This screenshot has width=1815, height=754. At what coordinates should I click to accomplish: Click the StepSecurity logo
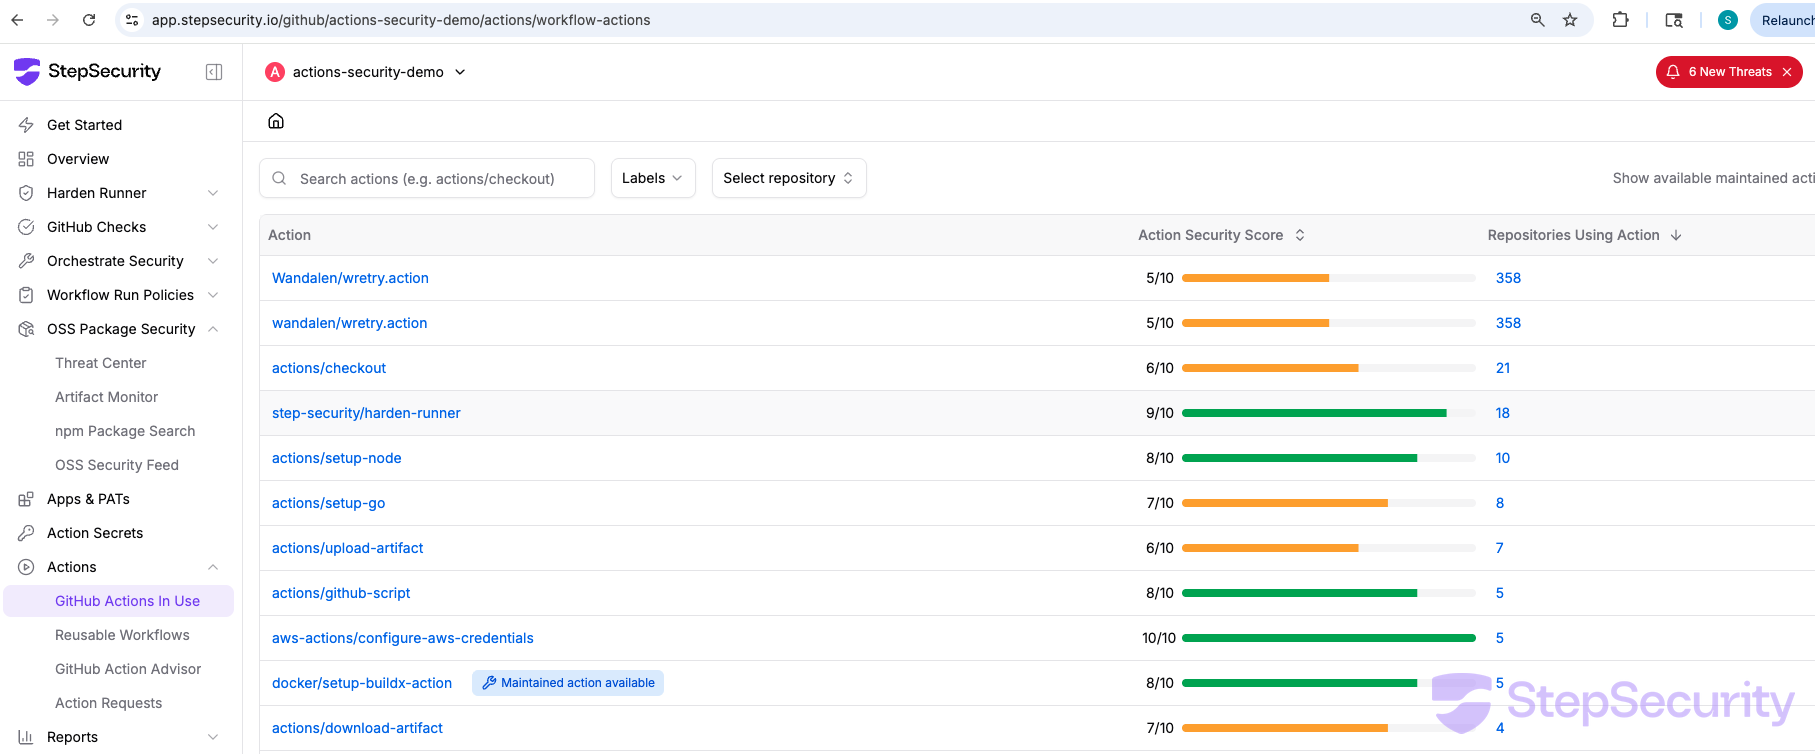87,71
